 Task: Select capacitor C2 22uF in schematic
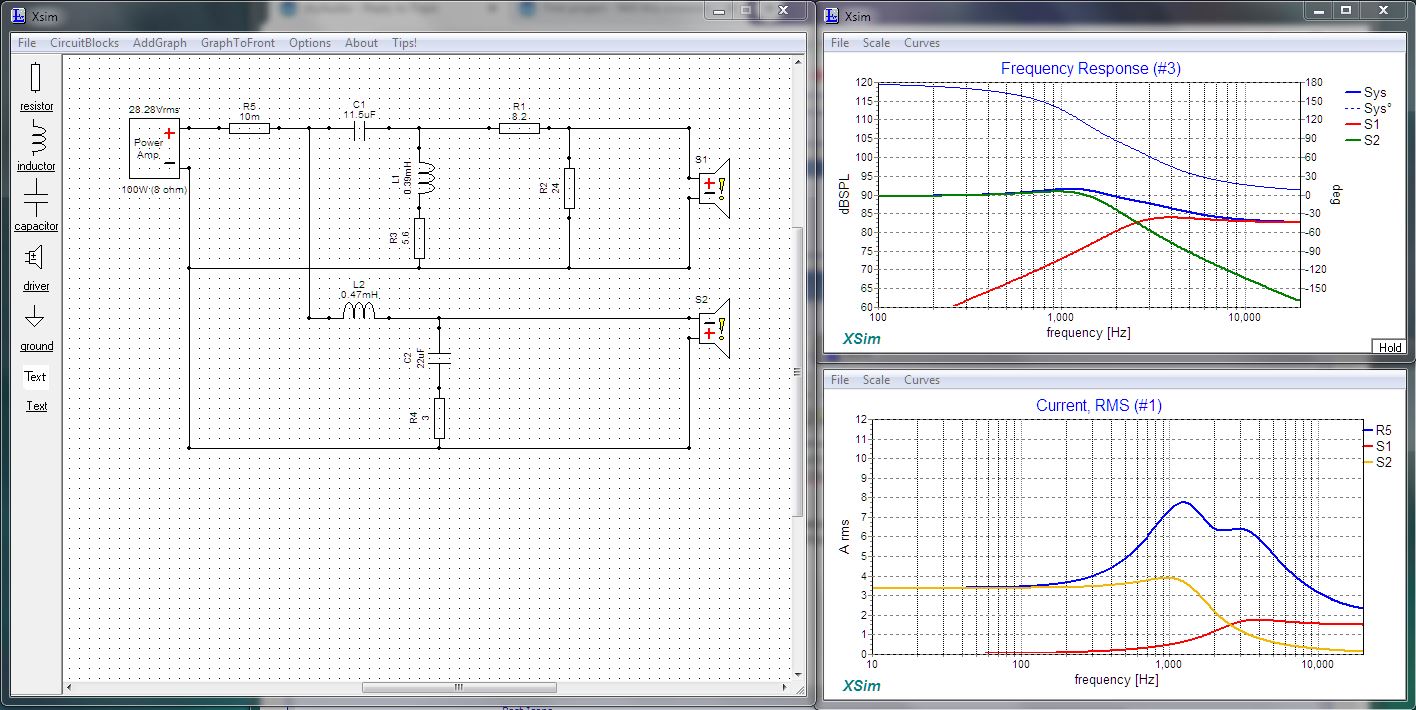[439, 358]
